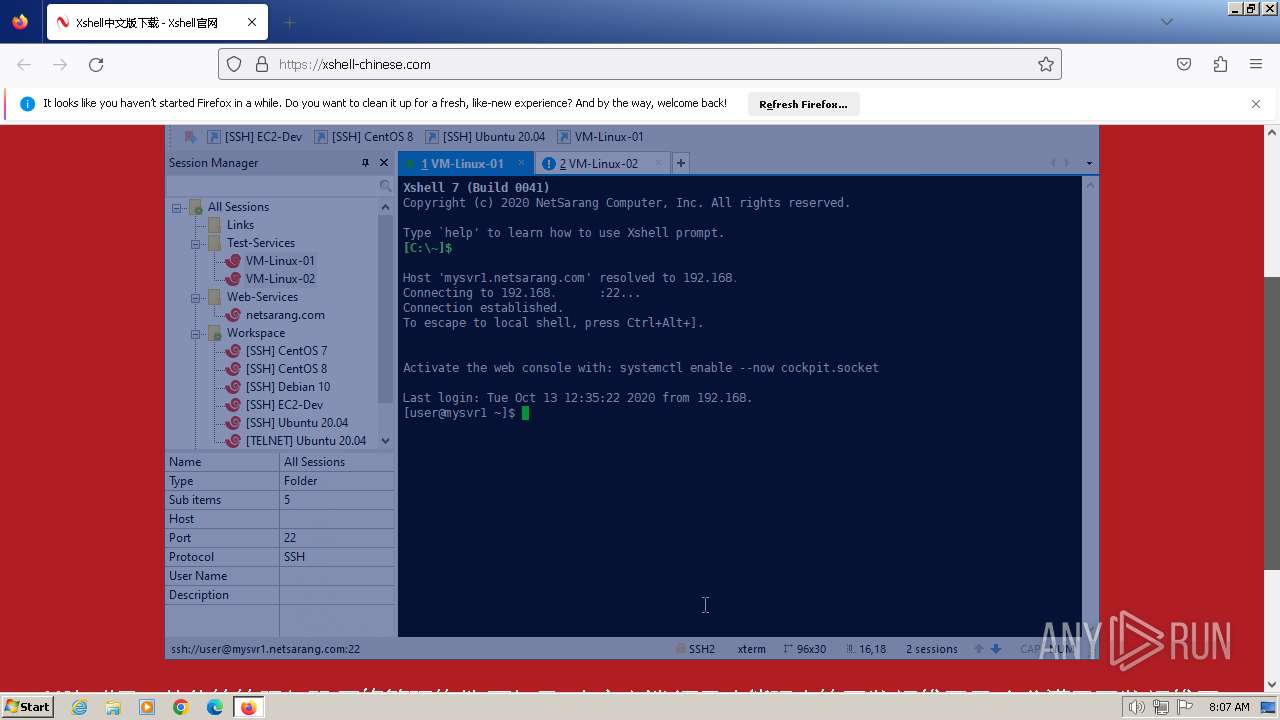The width and height of the screenshot is (1280, 720).
Task: Close the Xshell website browser tab
Action: coord(252,22)
